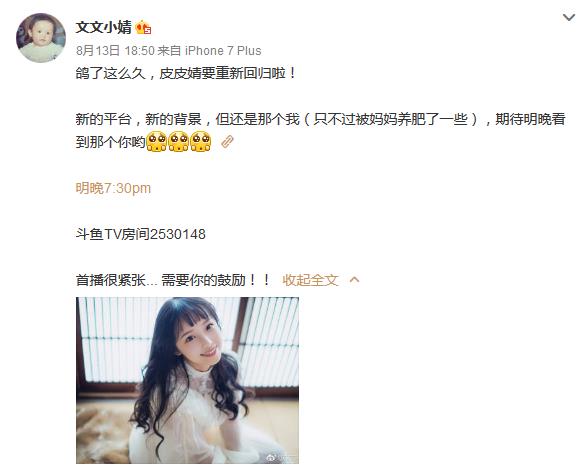Click the middle wide-eyed emoji
581x467 pixels.
click(x=179, y=142)
